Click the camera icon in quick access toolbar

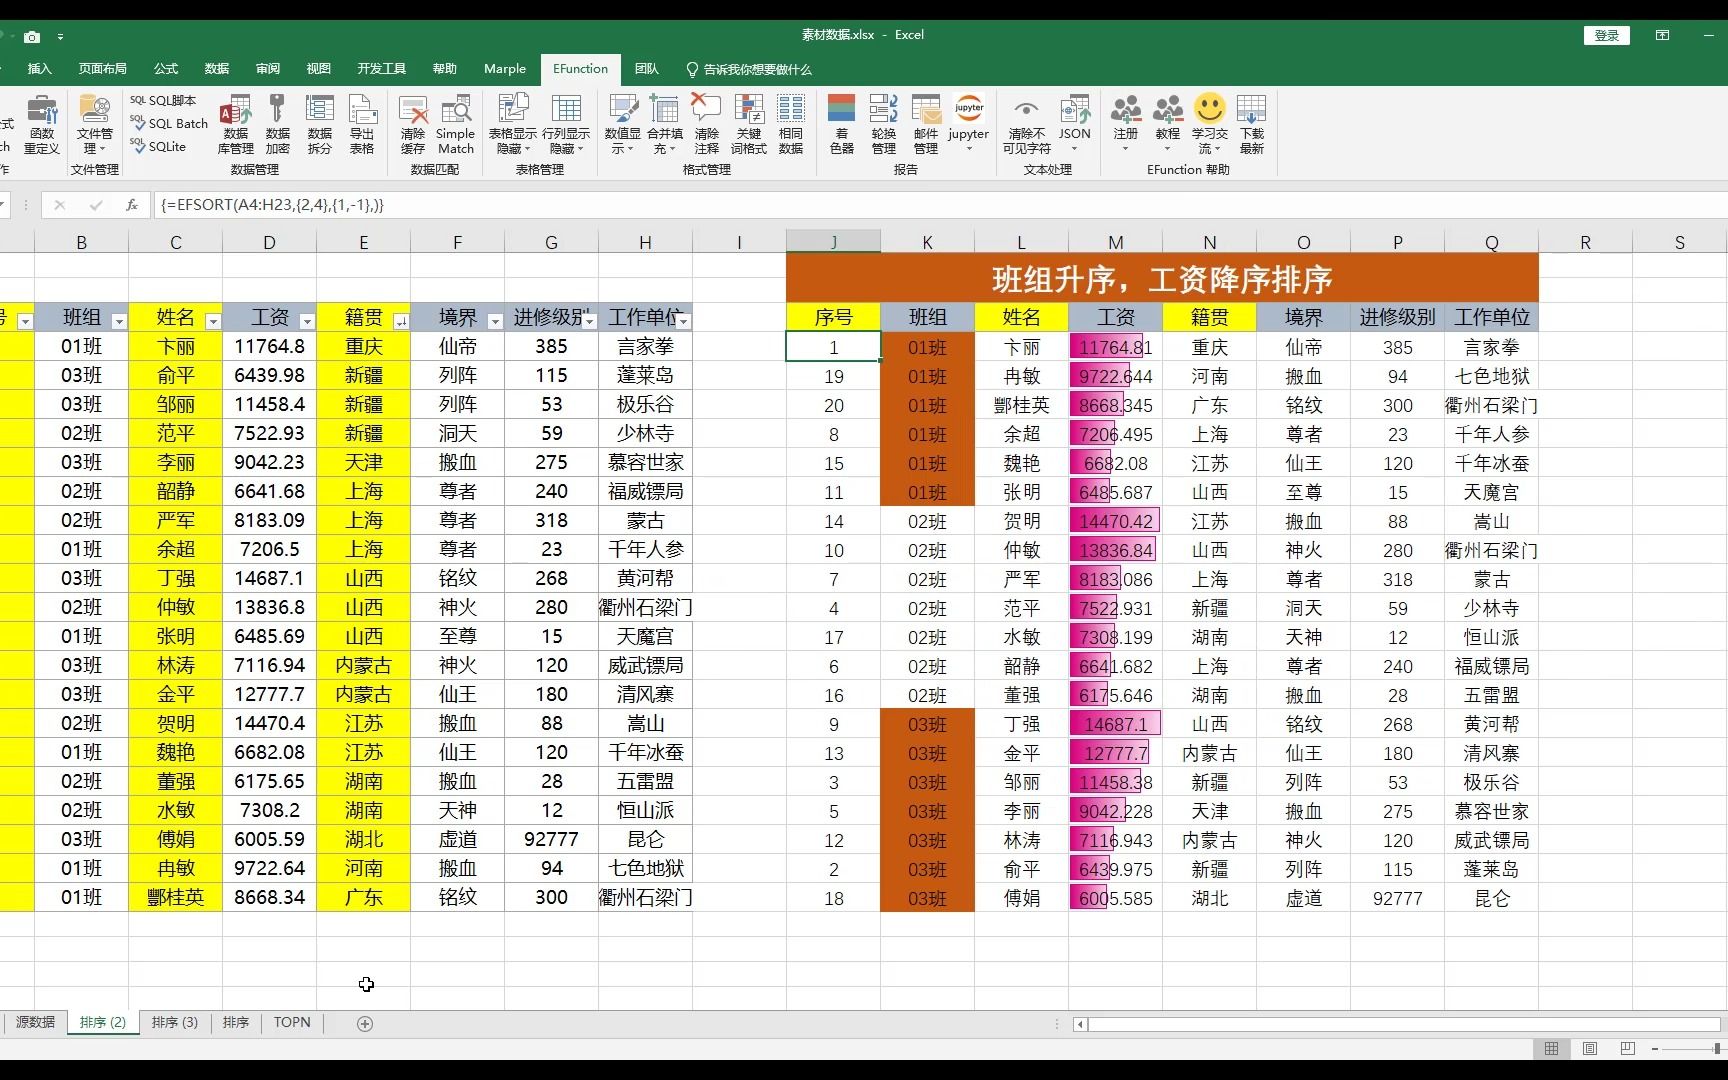pos(32,37)
